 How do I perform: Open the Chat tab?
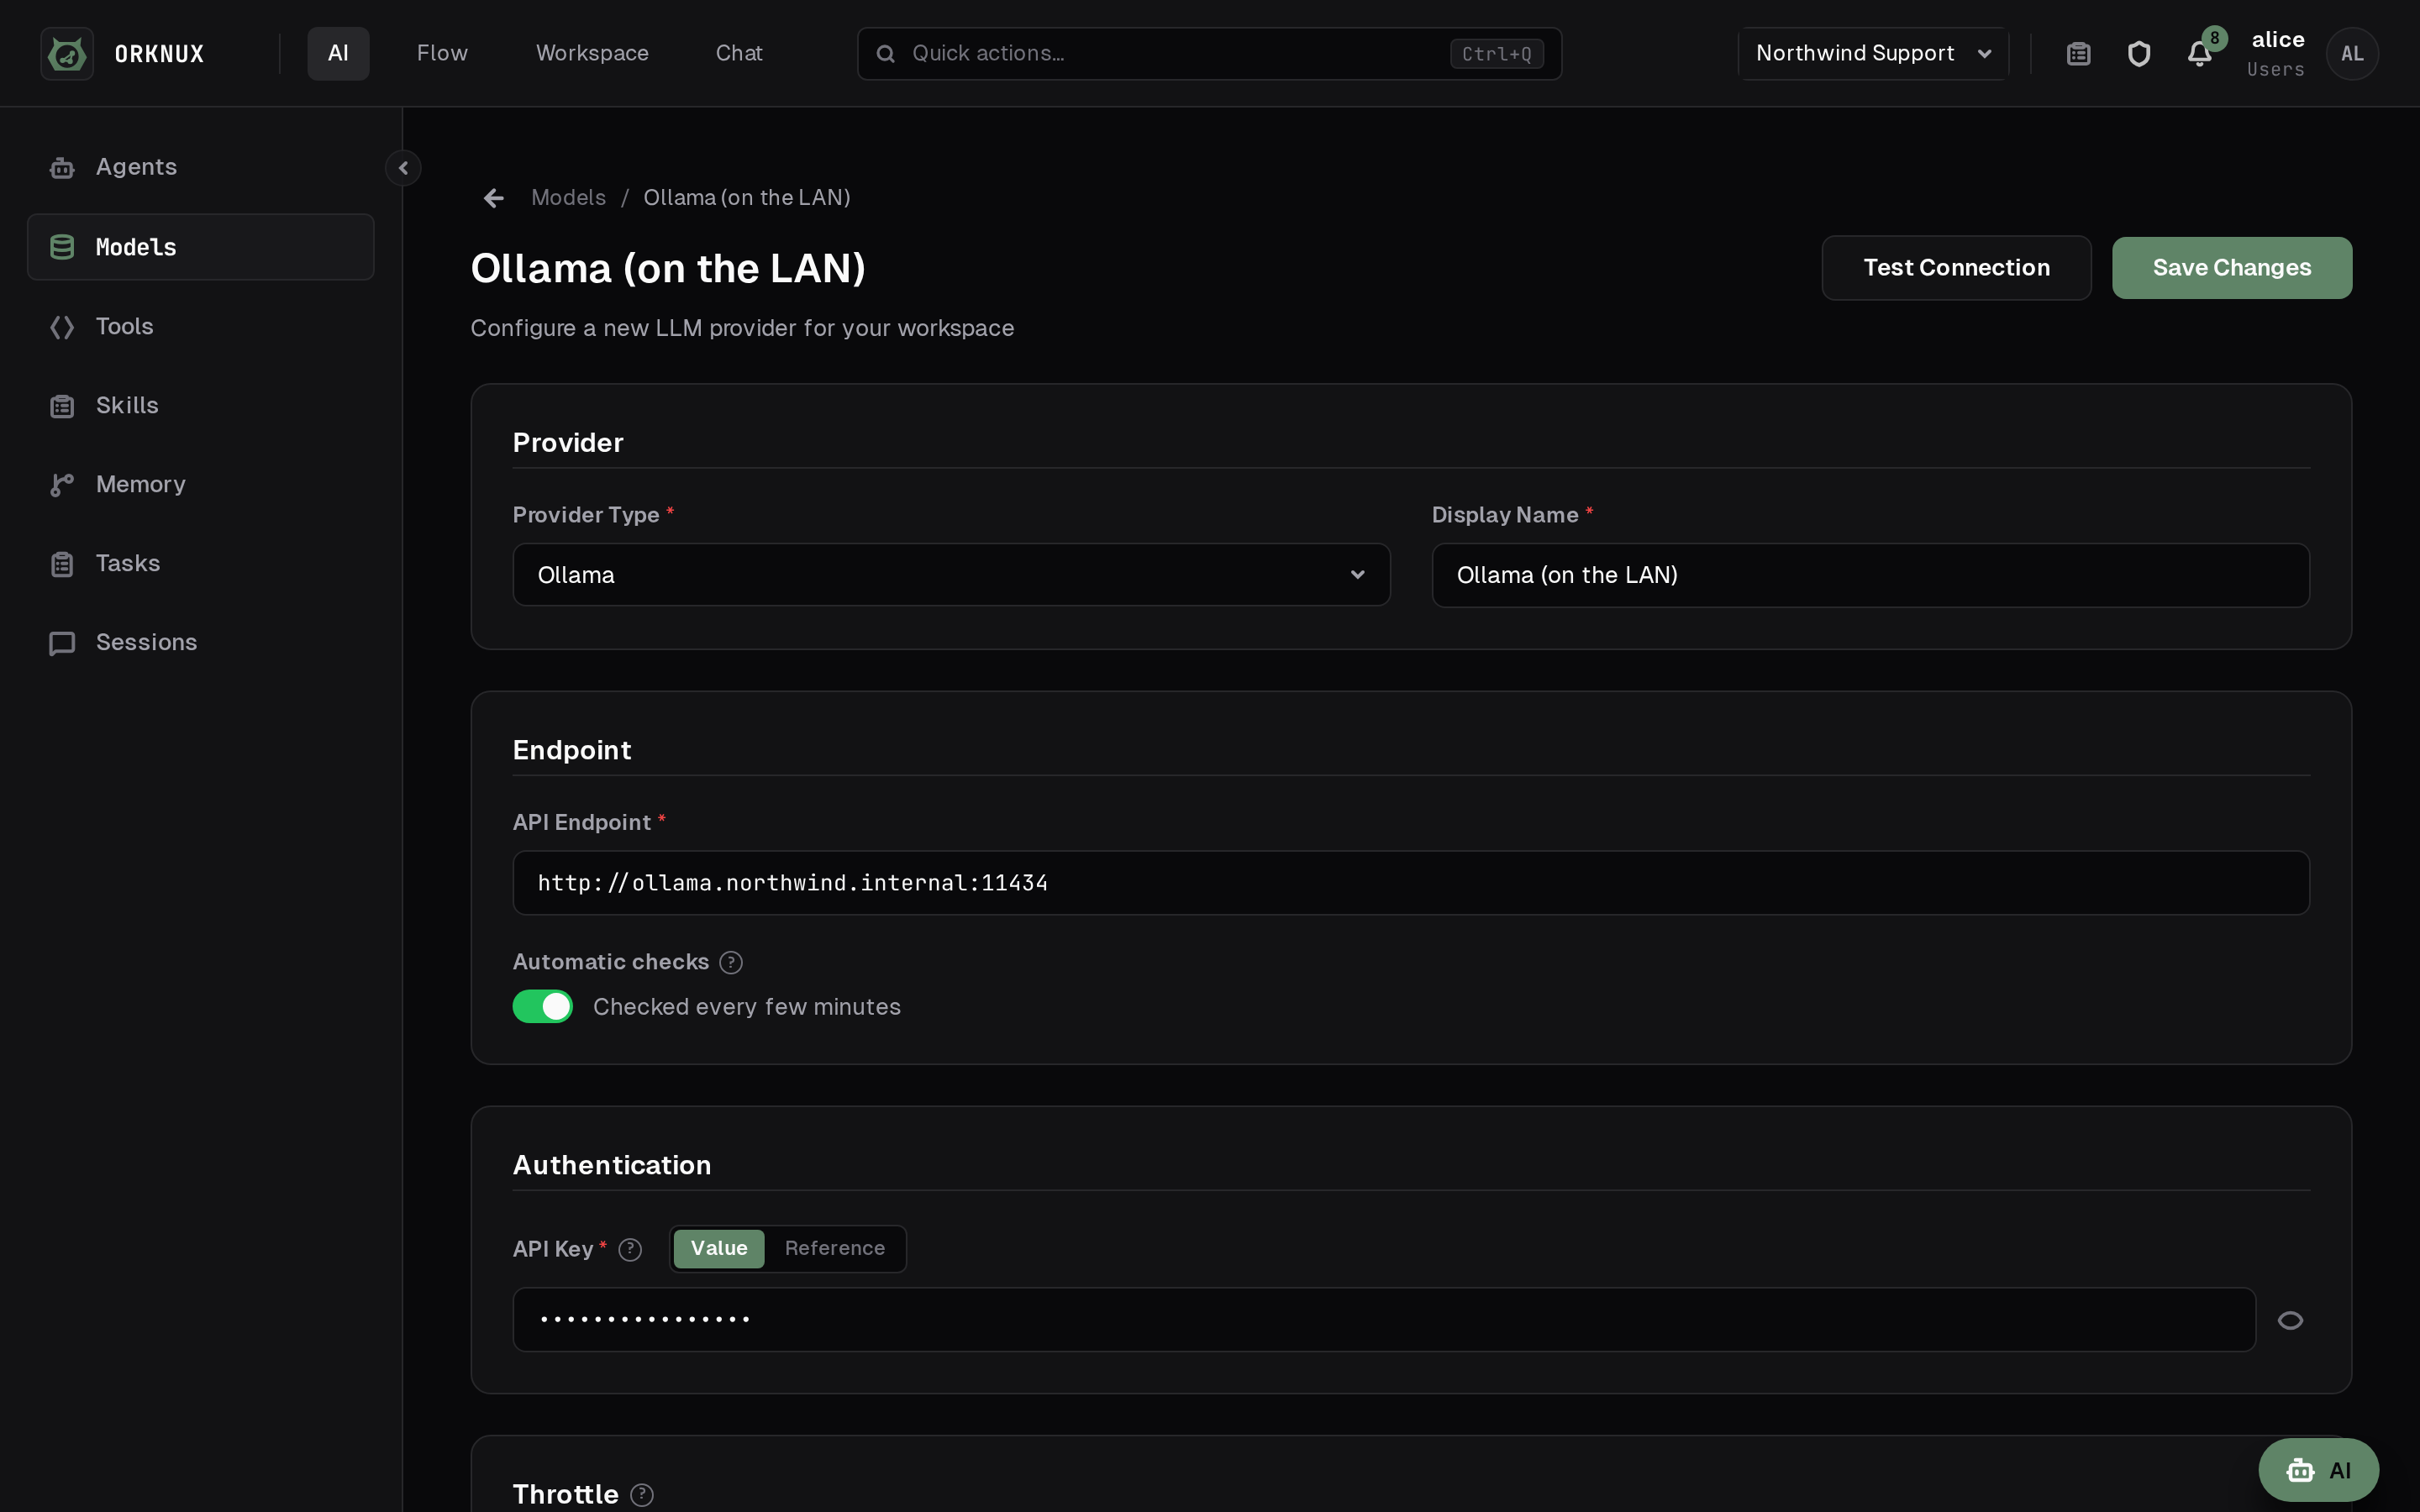click(x=739, y=54)
